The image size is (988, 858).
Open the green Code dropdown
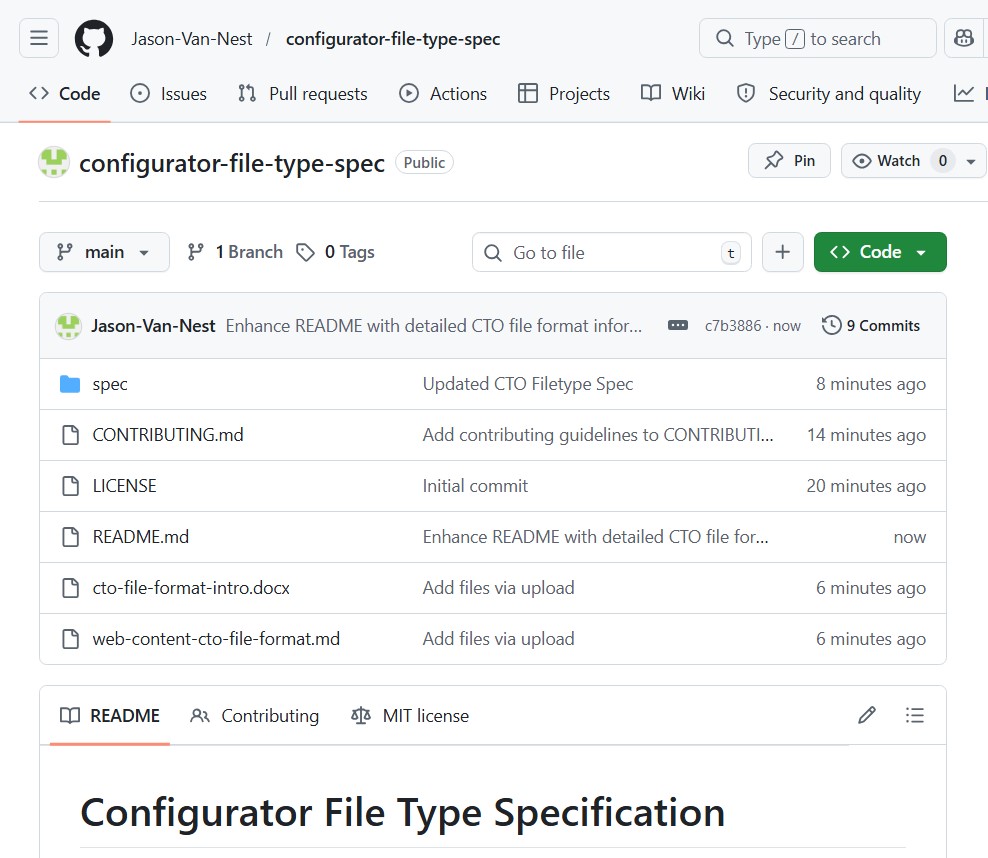(x=880, y=252)
